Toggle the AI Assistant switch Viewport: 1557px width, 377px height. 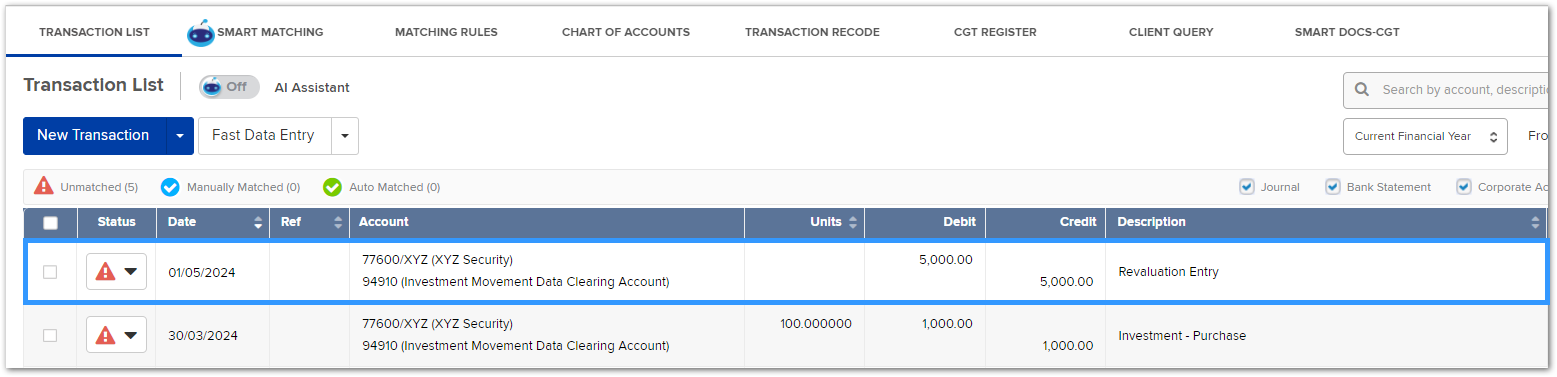click(x=229, y=87)
